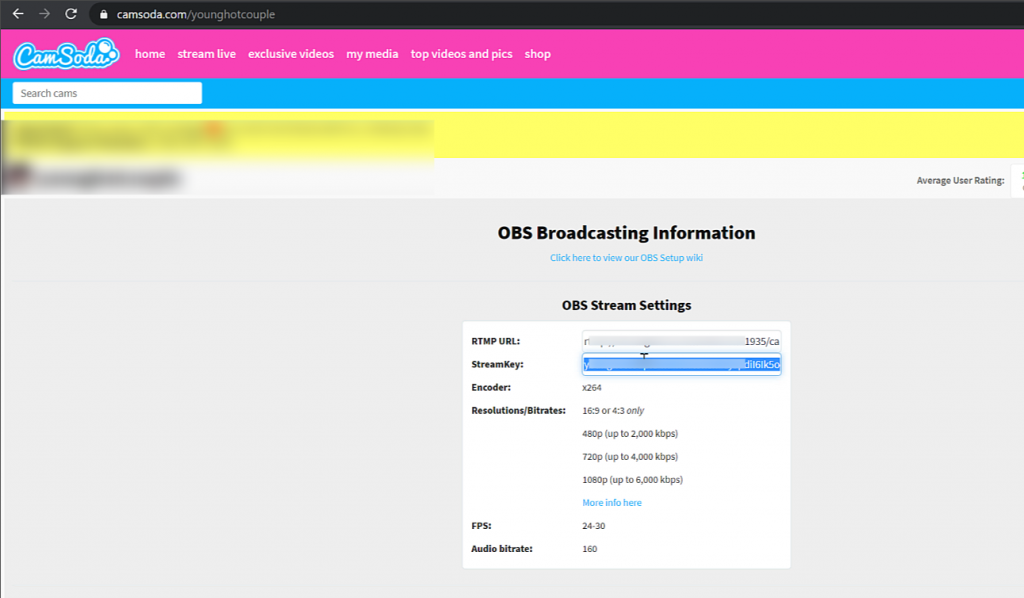1024x598 pixels.
Task: Click the 480p (up to 2,000 kbps) line
Action: coord(630,433)
